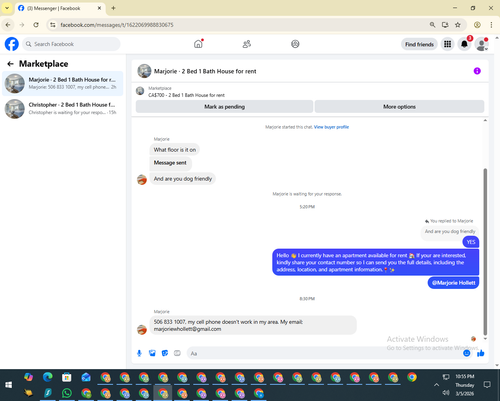Image resolution: width=500 pixels, height=401 pixels.
Task: Click the Find friends button
Action: (x=419, y=44)
